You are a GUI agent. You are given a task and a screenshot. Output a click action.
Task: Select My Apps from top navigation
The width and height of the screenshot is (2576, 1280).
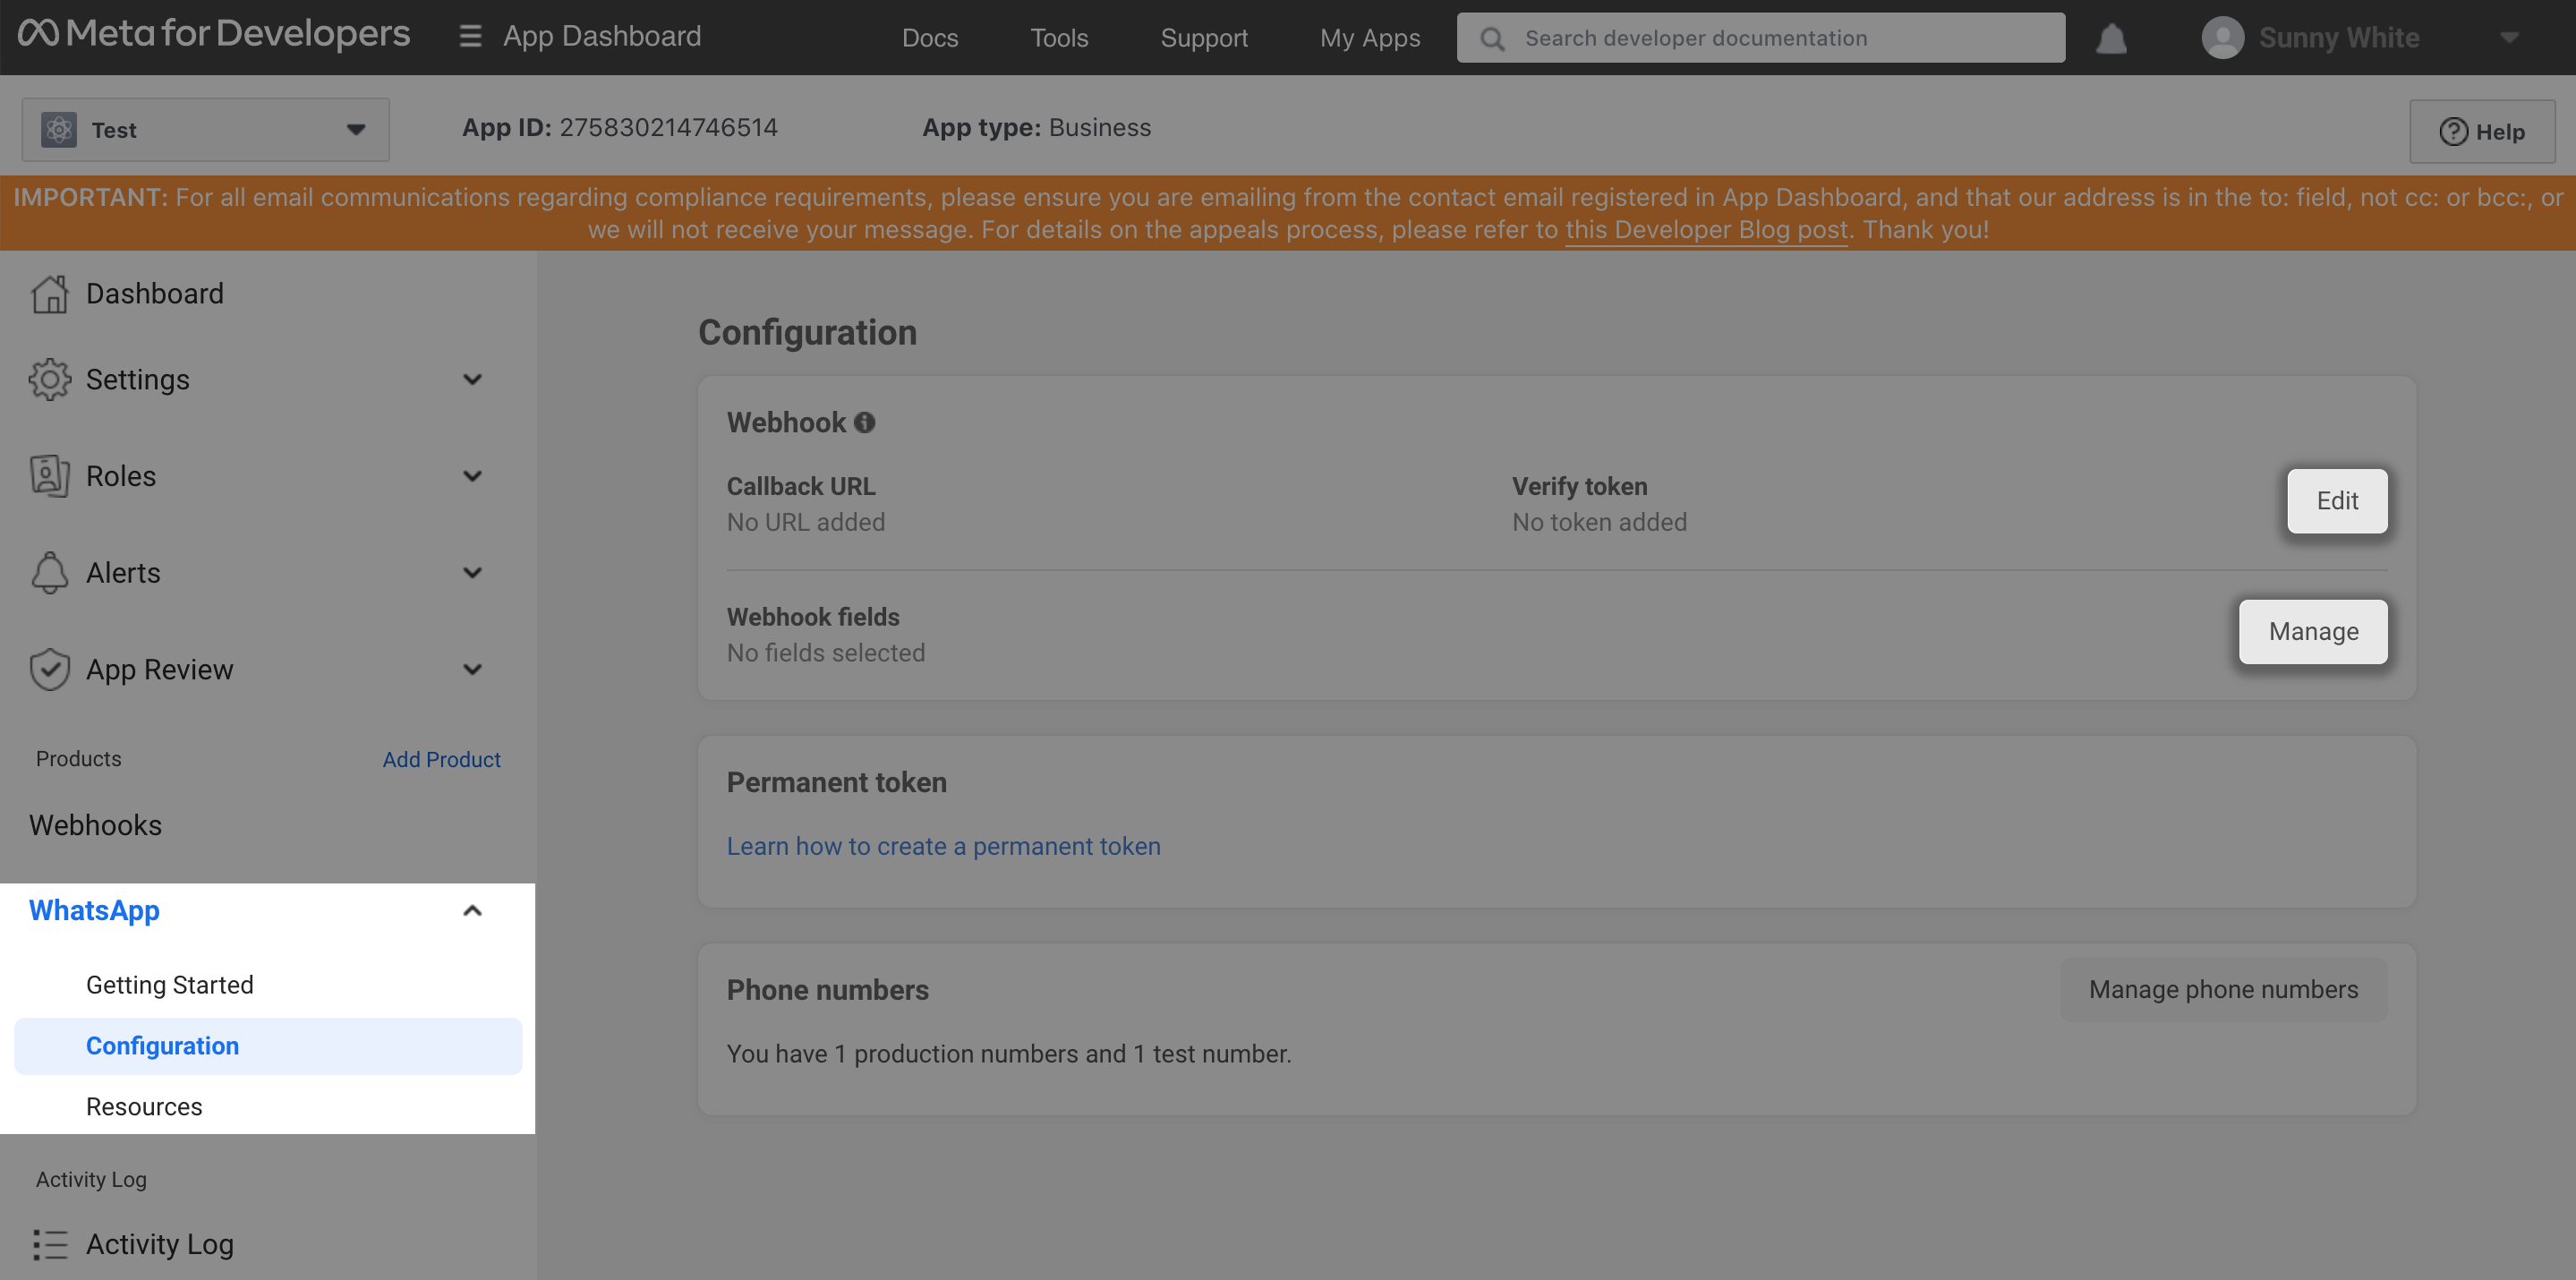point(1367,36)
